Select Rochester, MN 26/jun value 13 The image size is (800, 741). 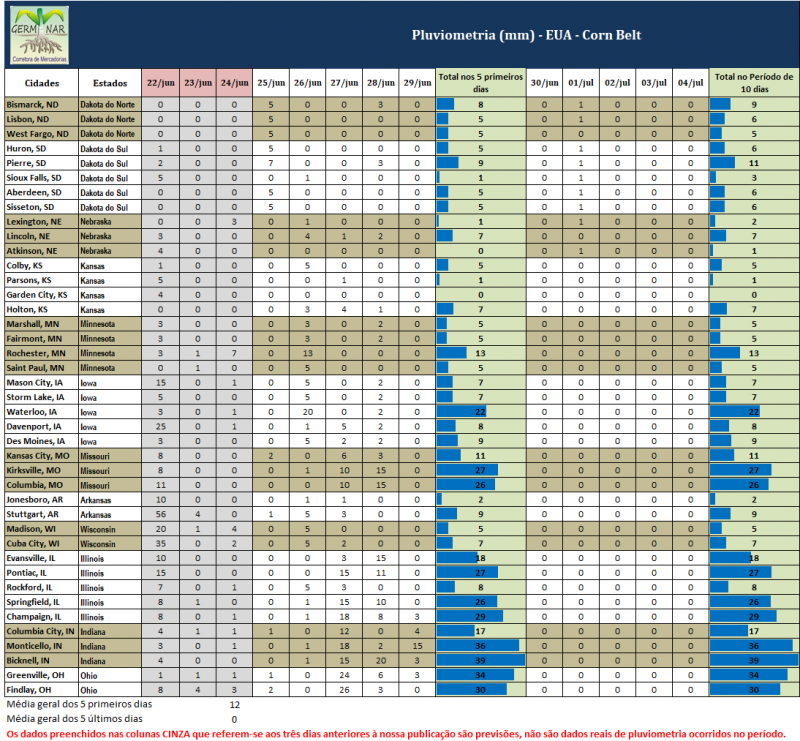(308, 353)
